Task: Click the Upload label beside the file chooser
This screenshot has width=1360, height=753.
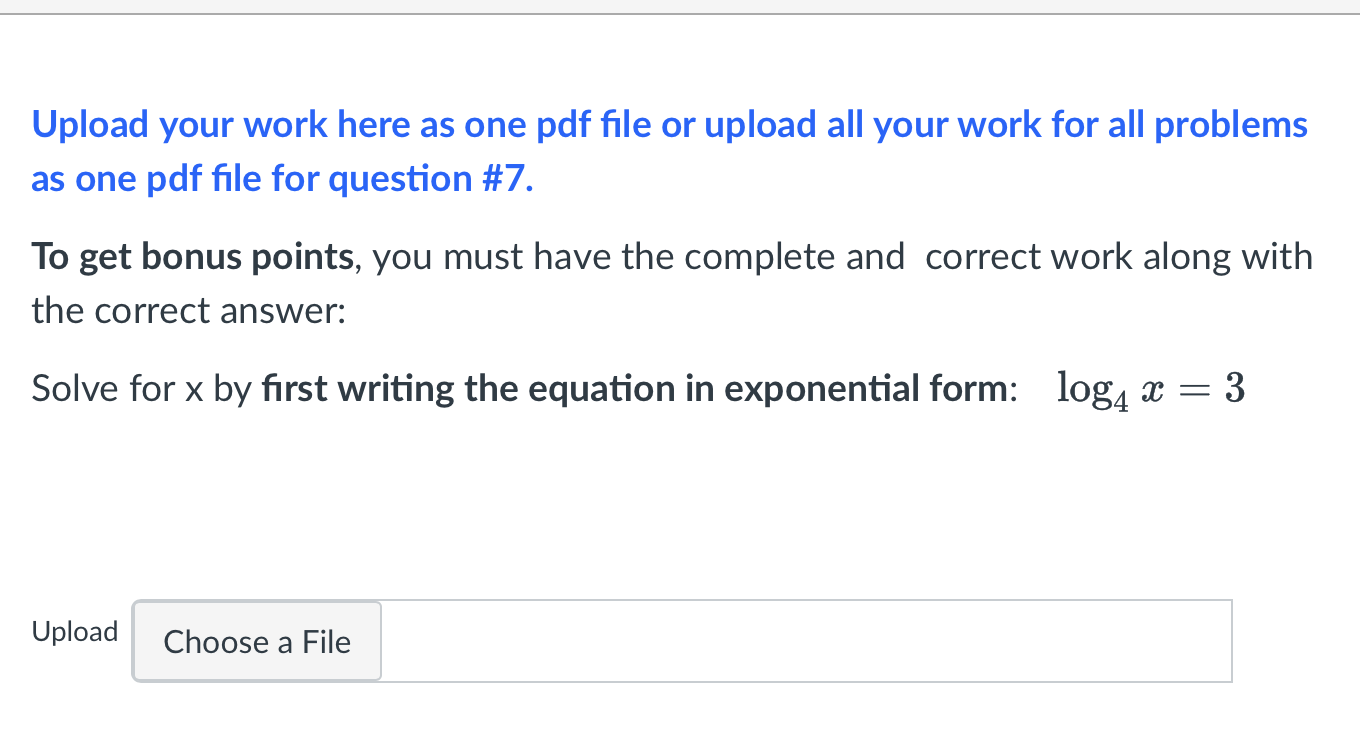Action: coord(74,631)
